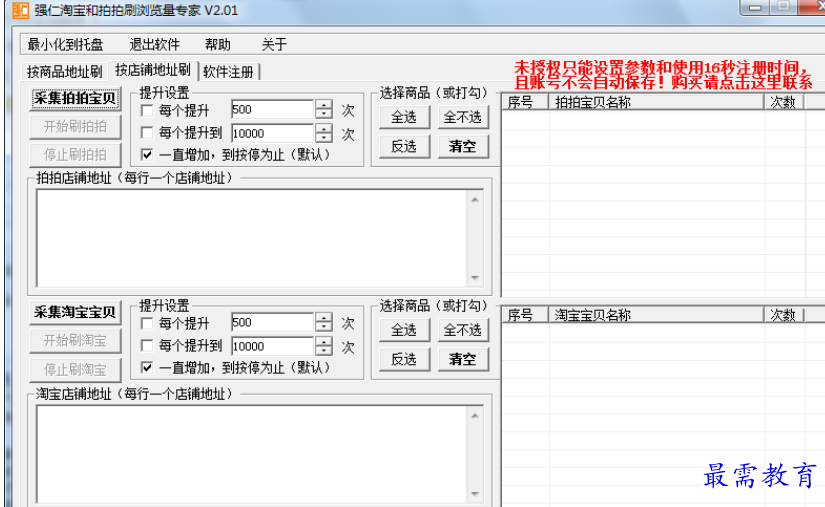
Task: Click inside the 淘宝店铺地址 text area
Action: click(x=251, y=454)
